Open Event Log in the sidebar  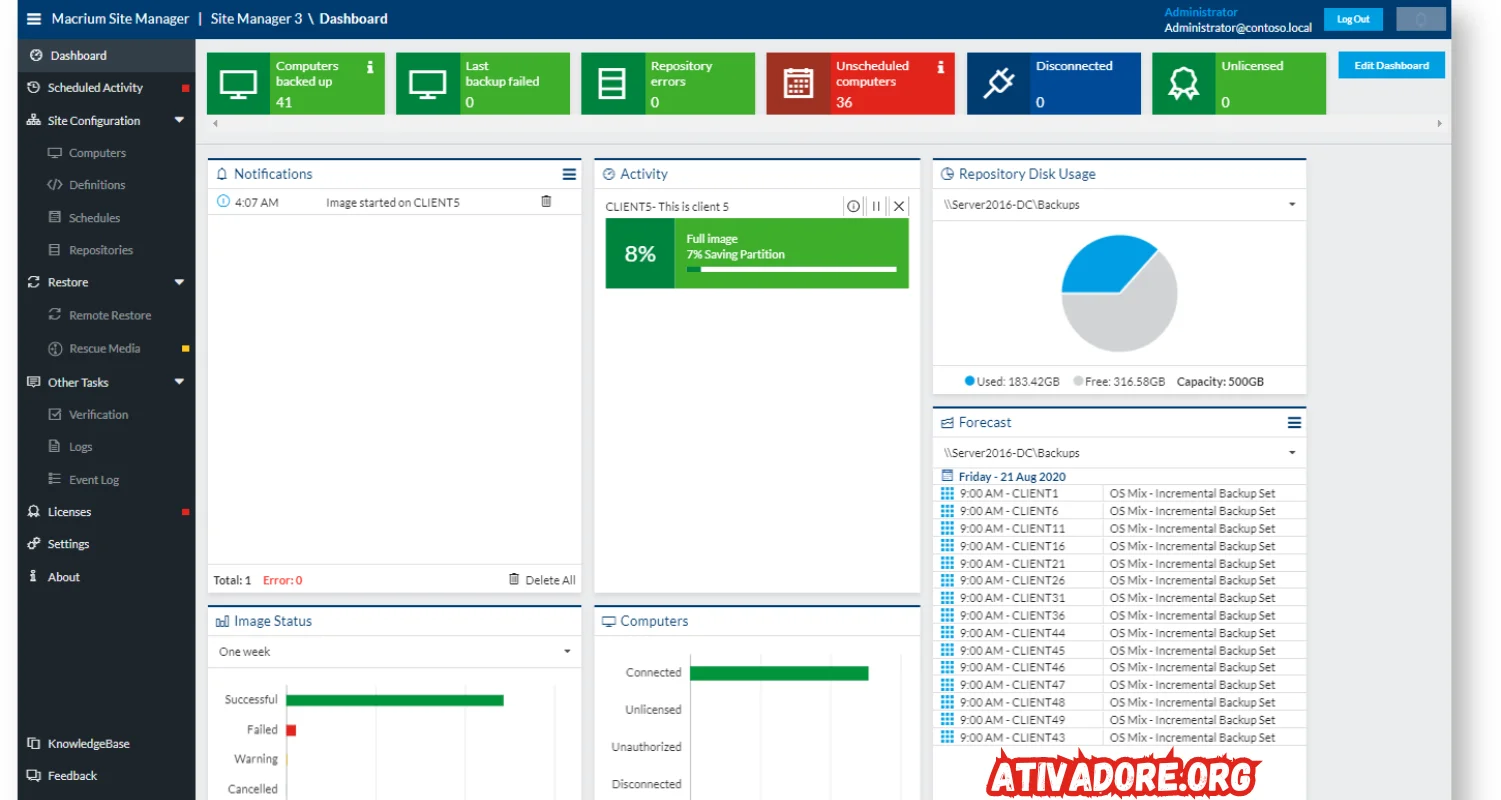(94, 480)
